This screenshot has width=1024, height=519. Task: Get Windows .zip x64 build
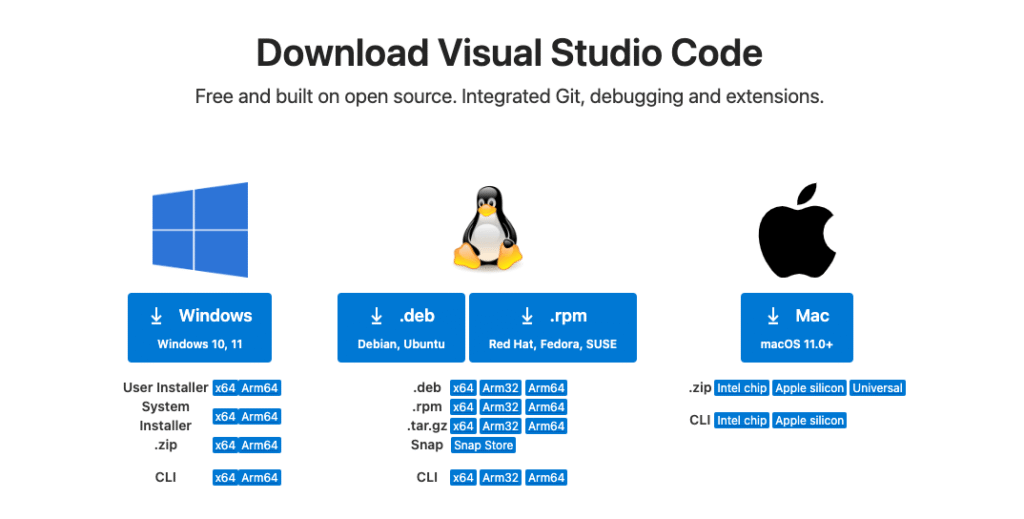tap(225, 445)
